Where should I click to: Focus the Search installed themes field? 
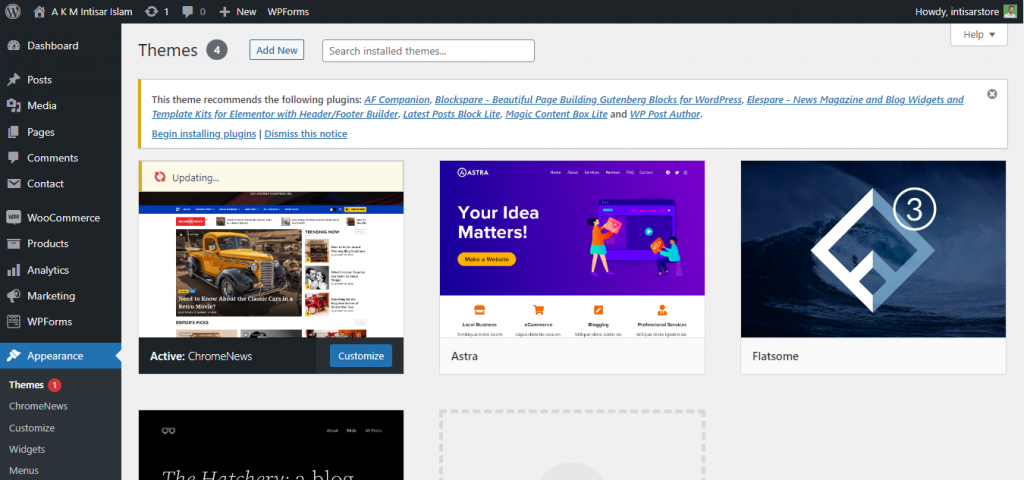(x=428, y=51)
